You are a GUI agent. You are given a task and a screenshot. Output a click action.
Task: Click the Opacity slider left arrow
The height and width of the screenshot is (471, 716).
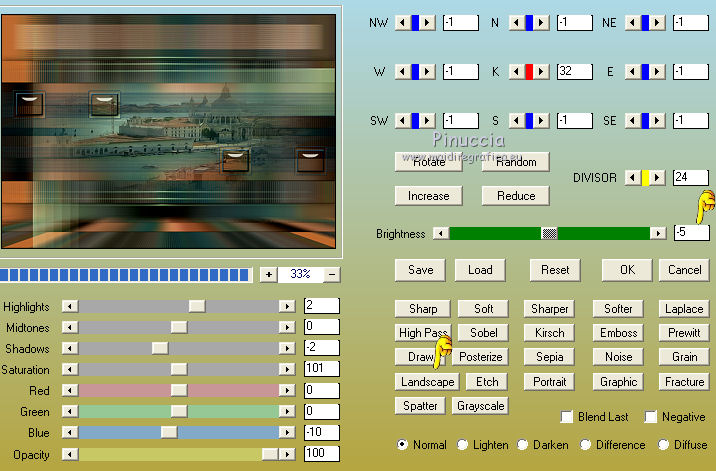[70, 454]
